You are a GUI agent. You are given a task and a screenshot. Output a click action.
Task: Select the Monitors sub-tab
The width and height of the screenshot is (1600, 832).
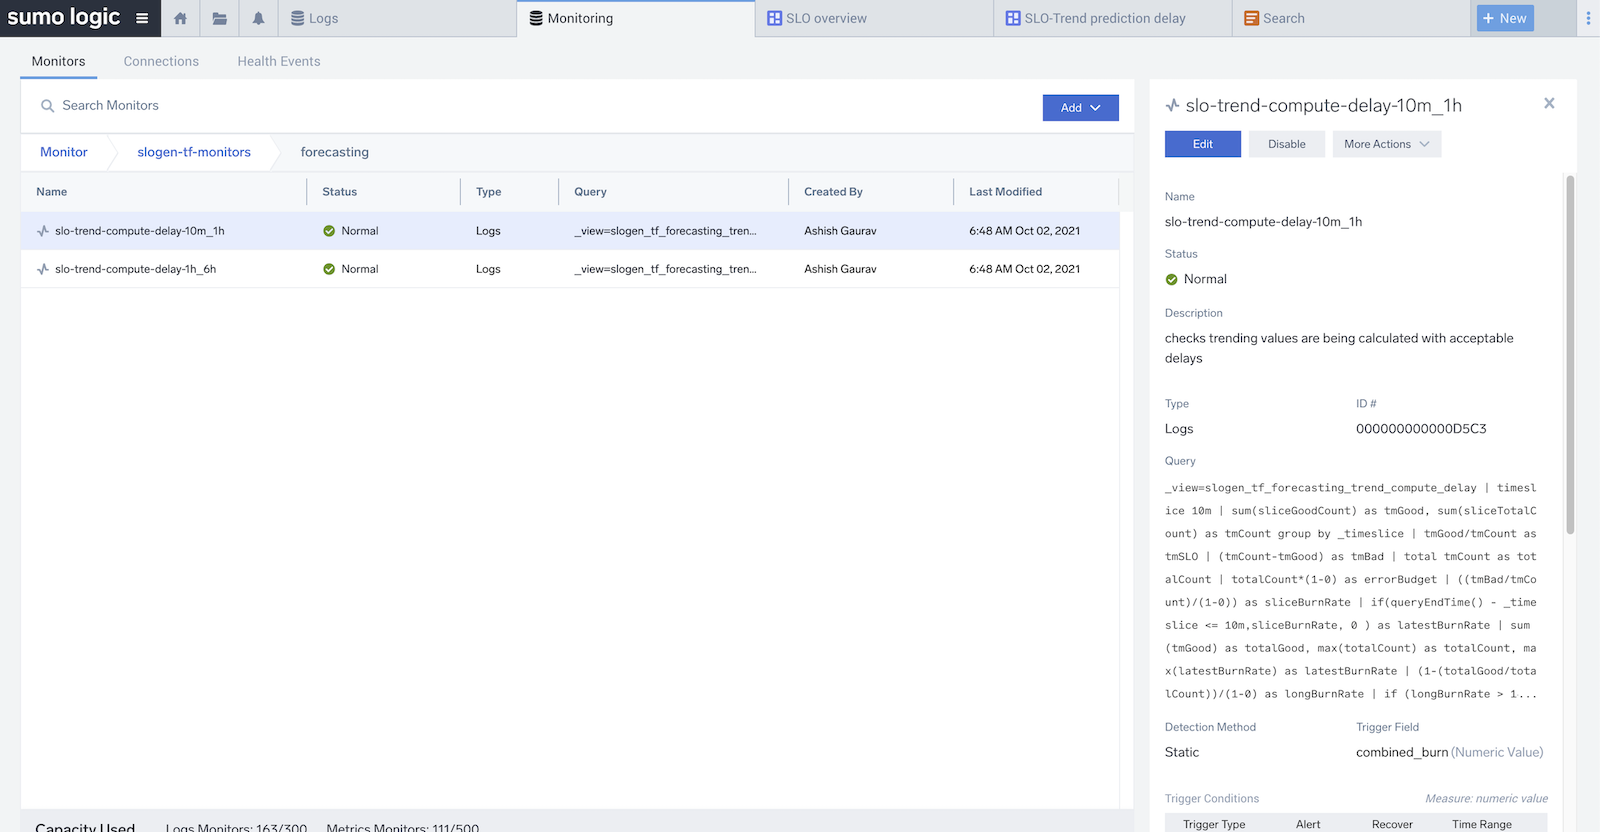pos(58,61)
